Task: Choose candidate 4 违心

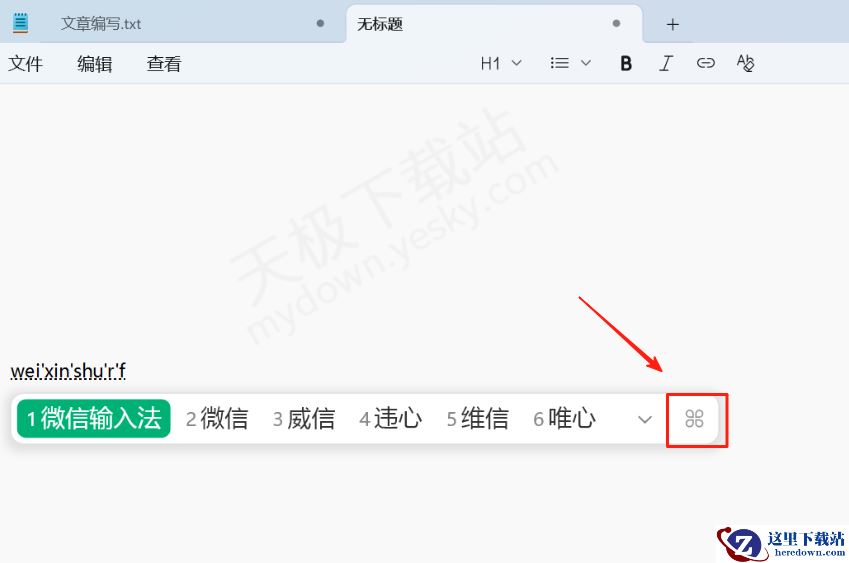Action: tap(390, 418)
